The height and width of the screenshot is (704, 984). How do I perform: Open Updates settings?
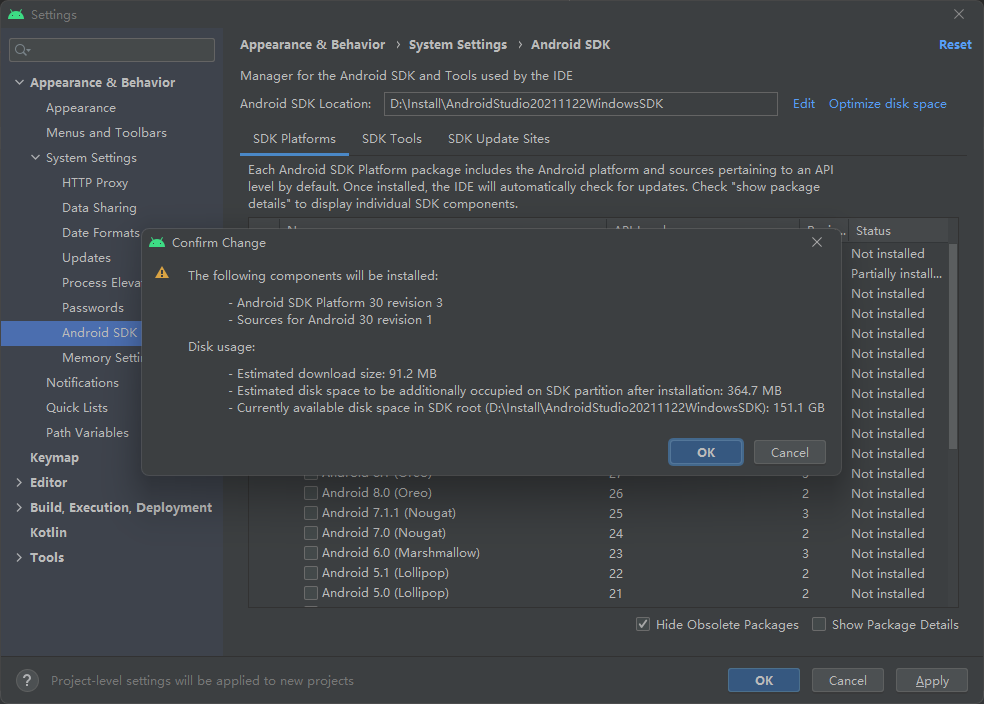87,258
